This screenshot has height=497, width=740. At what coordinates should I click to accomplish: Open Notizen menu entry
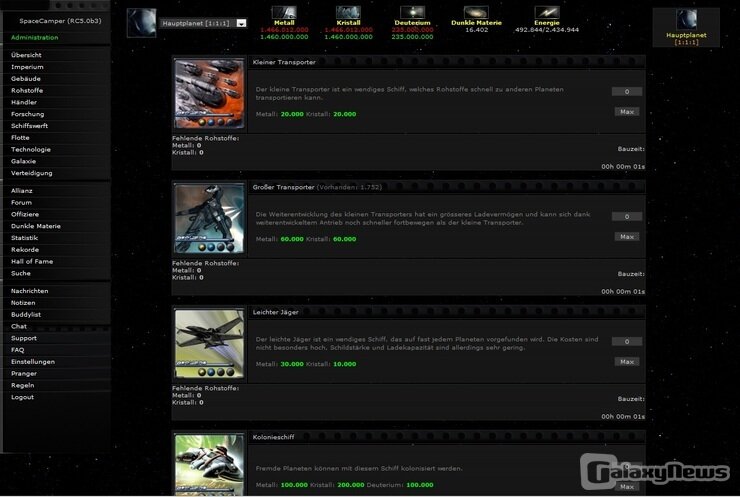click(x=23, y=303)
